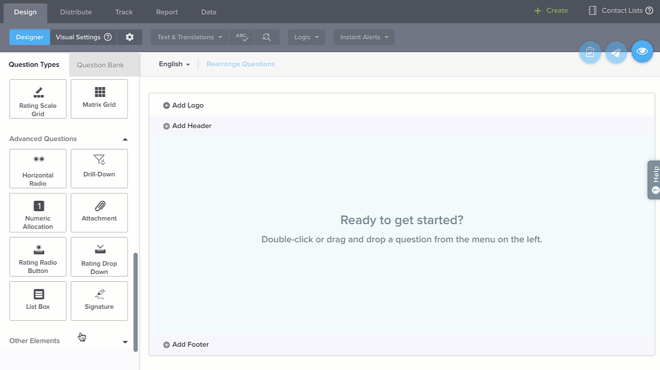Viewport: 660px width, 370px height.
Task: Add a Numeric Allocation question
Action: [x=38, y=213]
